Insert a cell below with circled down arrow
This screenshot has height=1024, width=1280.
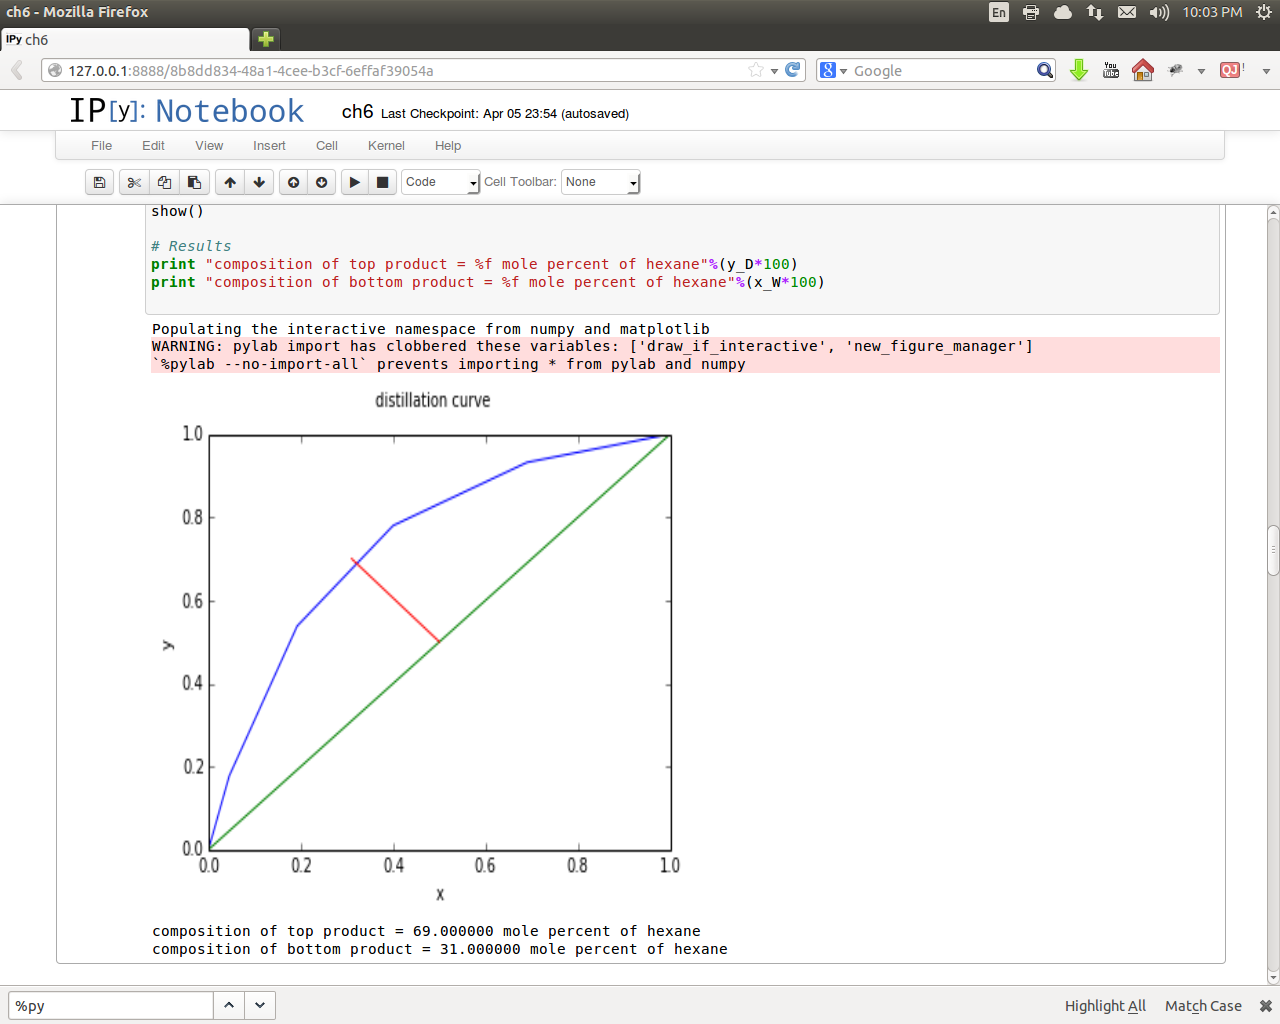(x=321, y=182)
